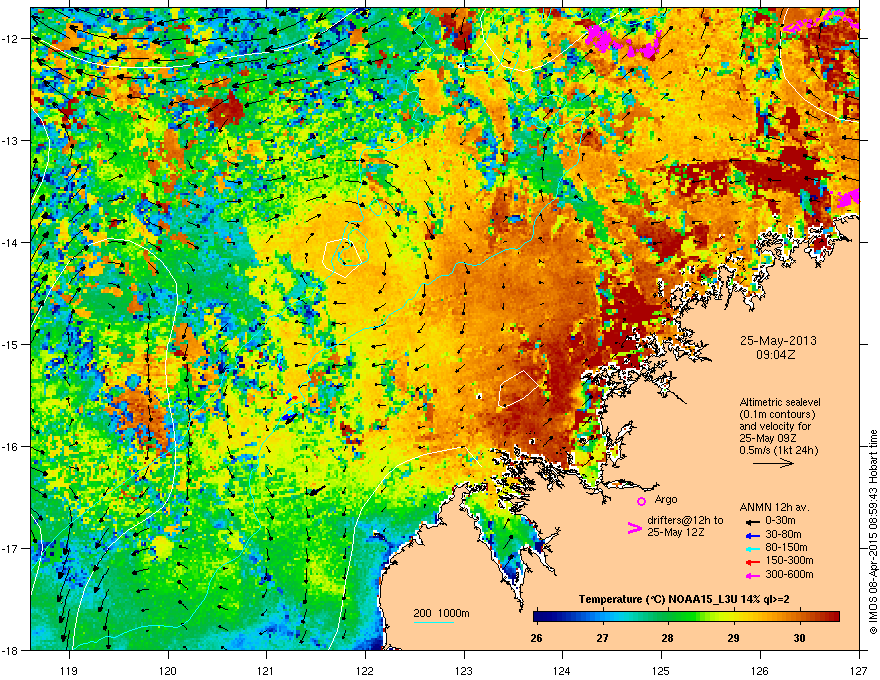This screenshot has height=680, width=880.
Task: Click the 'drifters@12h to' legend label
Action: [x=685, y=521]
